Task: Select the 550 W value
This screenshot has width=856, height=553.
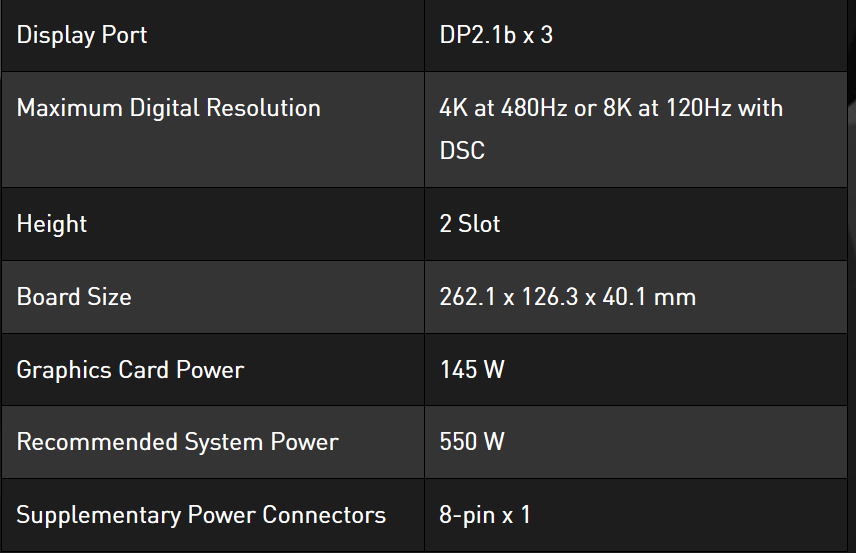Action: click(x=472, y=442)
